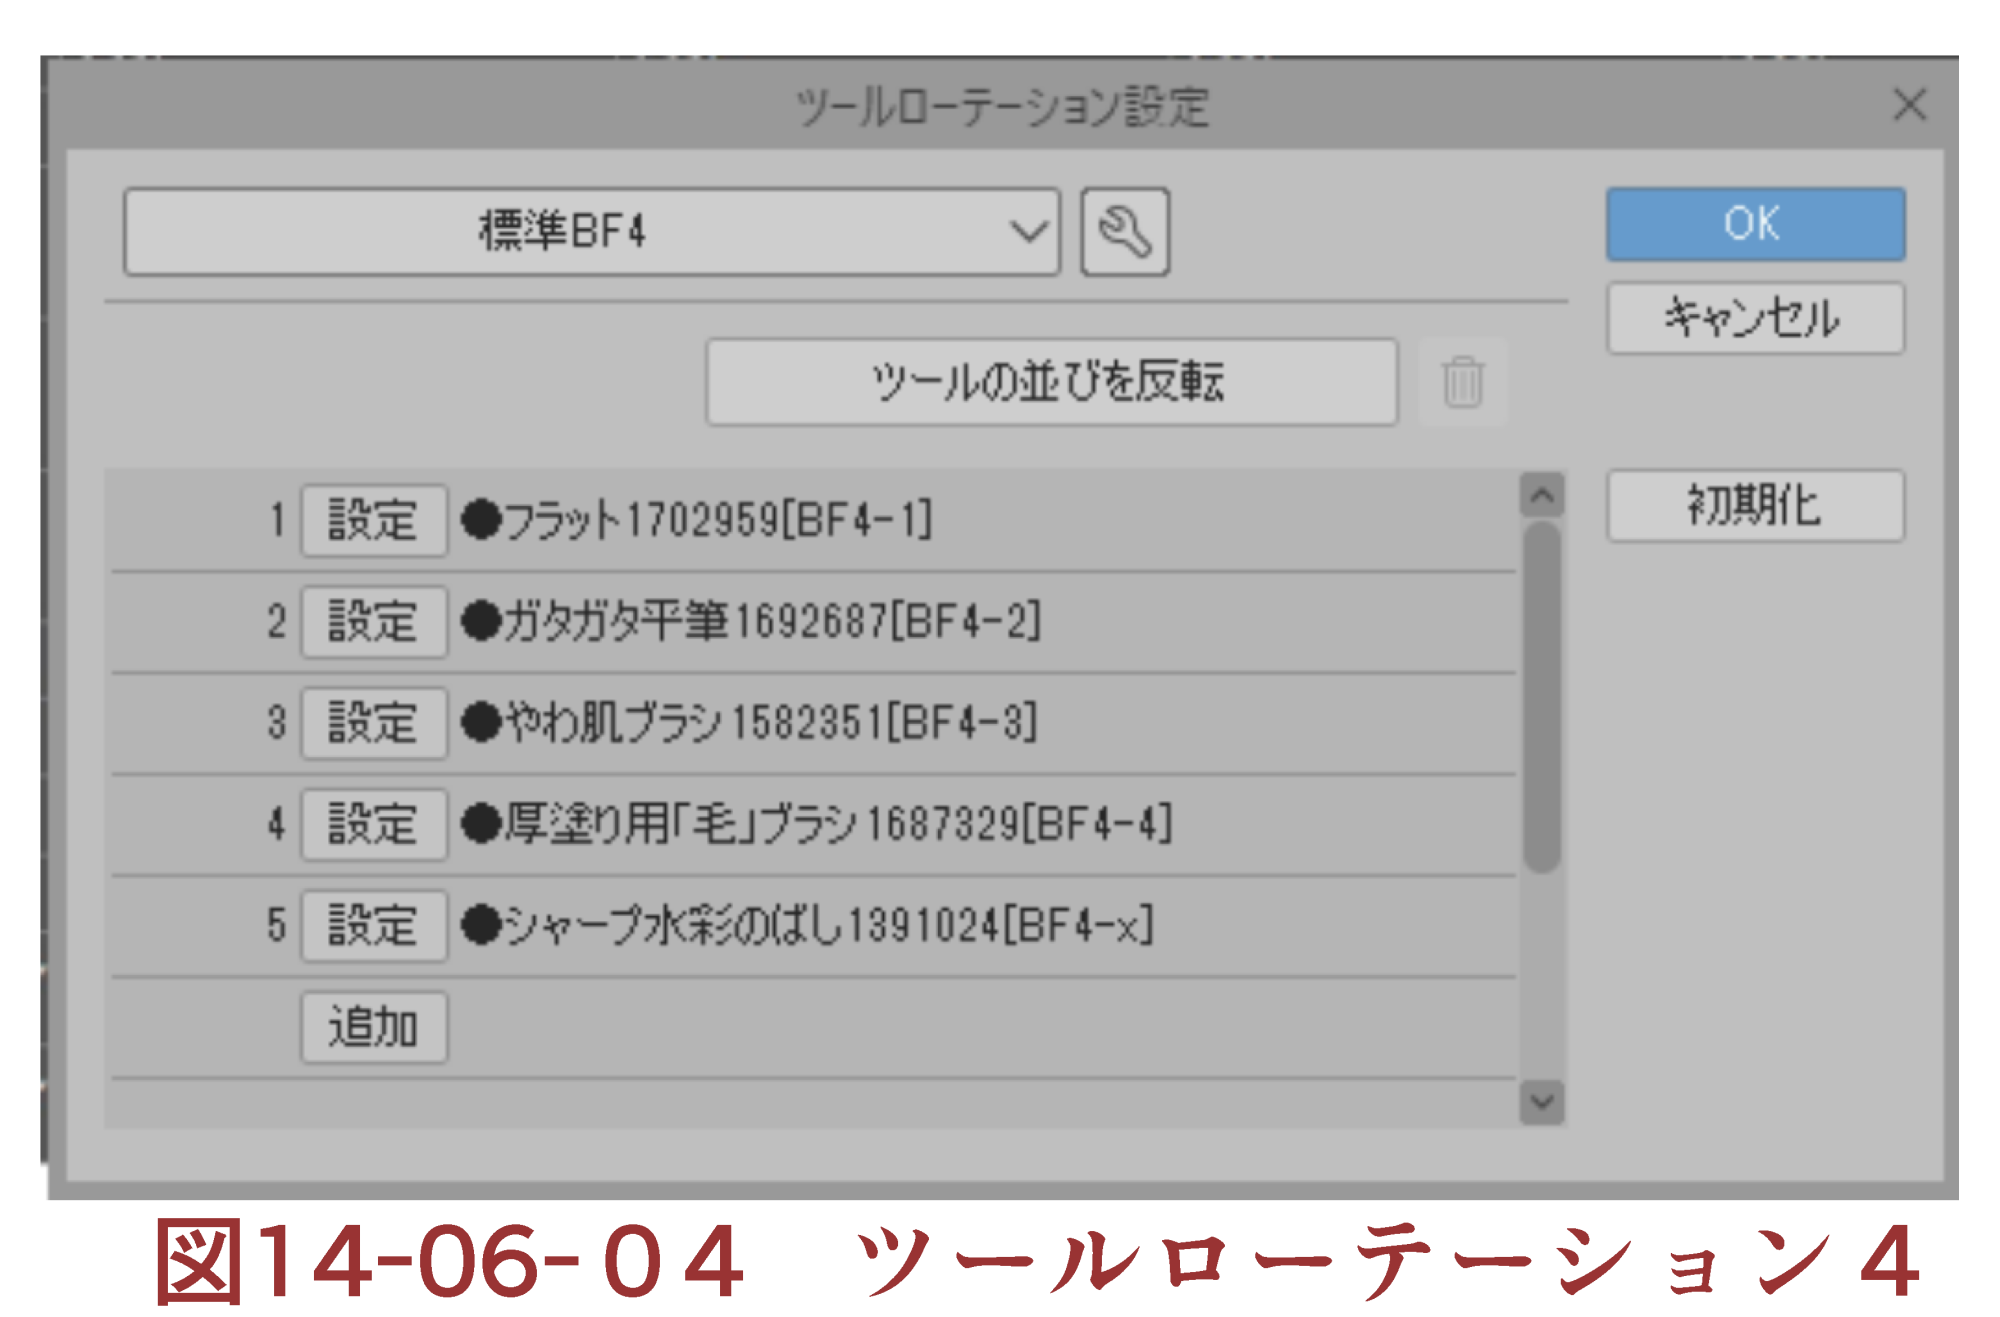This screenshot has width=2000, height=1317.
Task: Select ガタガタ平筆1692687[BF4-2] tool entry
Action: (752, 621)
